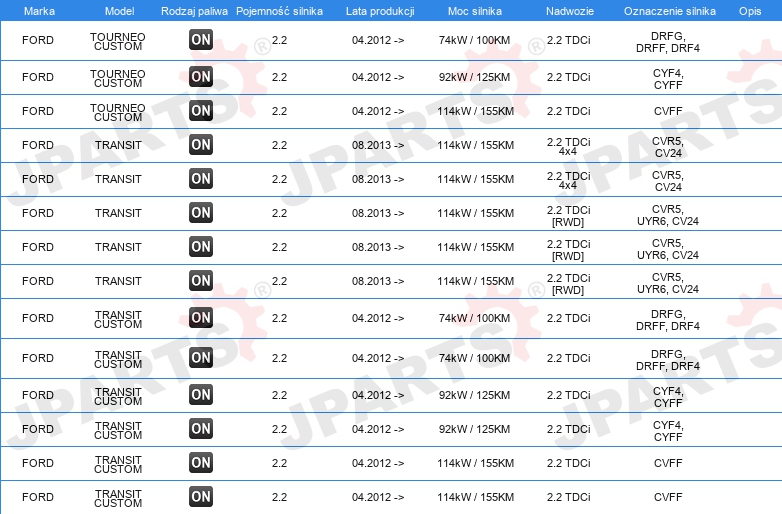Click the Marka column header
Screen dimensions: 782x514
(x=39, y=11)
